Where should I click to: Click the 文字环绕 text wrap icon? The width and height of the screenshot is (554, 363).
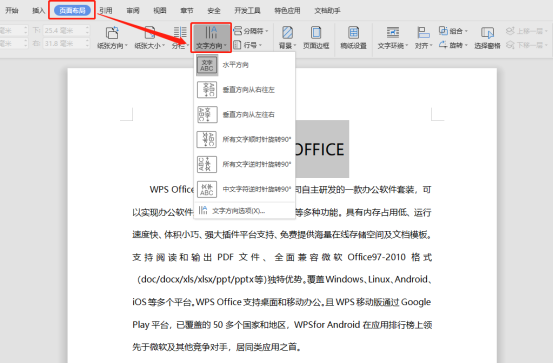[x=393, y=33]
